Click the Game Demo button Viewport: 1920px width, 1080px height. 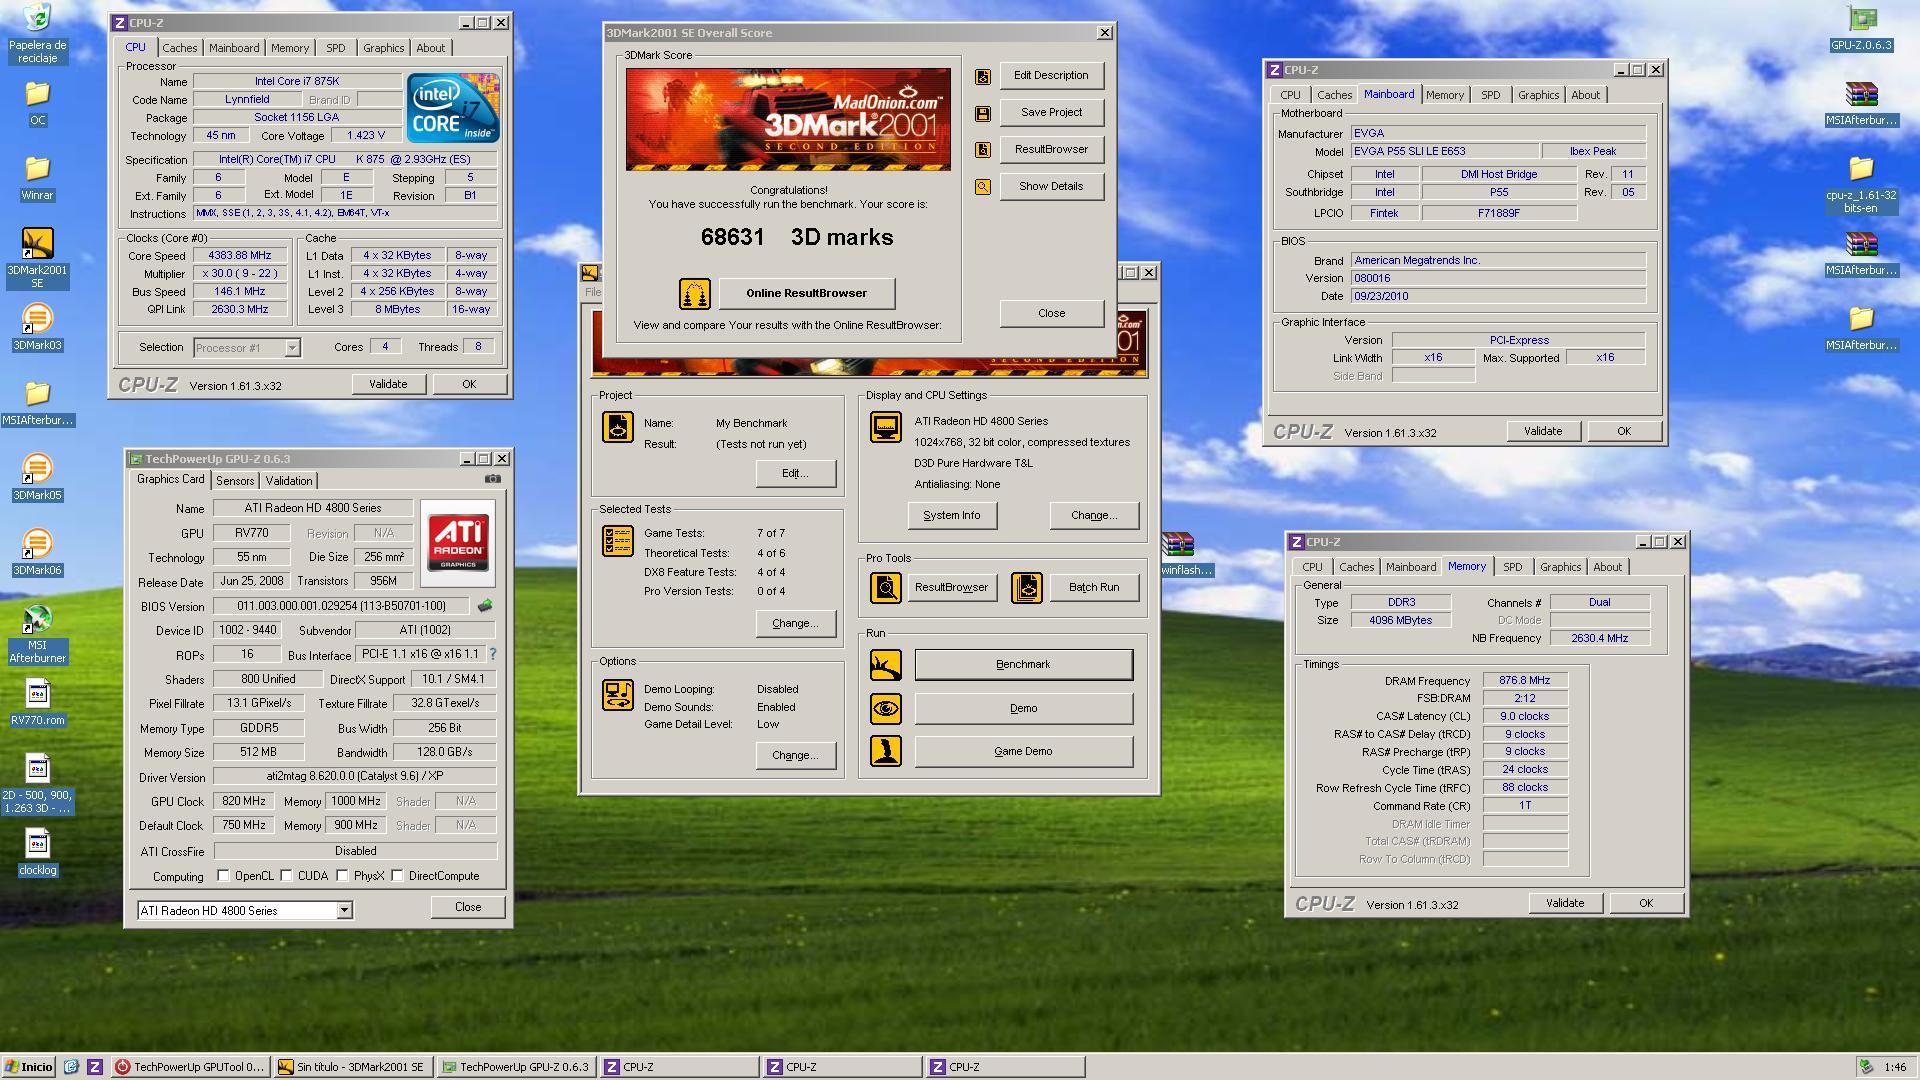(1023, 752)
